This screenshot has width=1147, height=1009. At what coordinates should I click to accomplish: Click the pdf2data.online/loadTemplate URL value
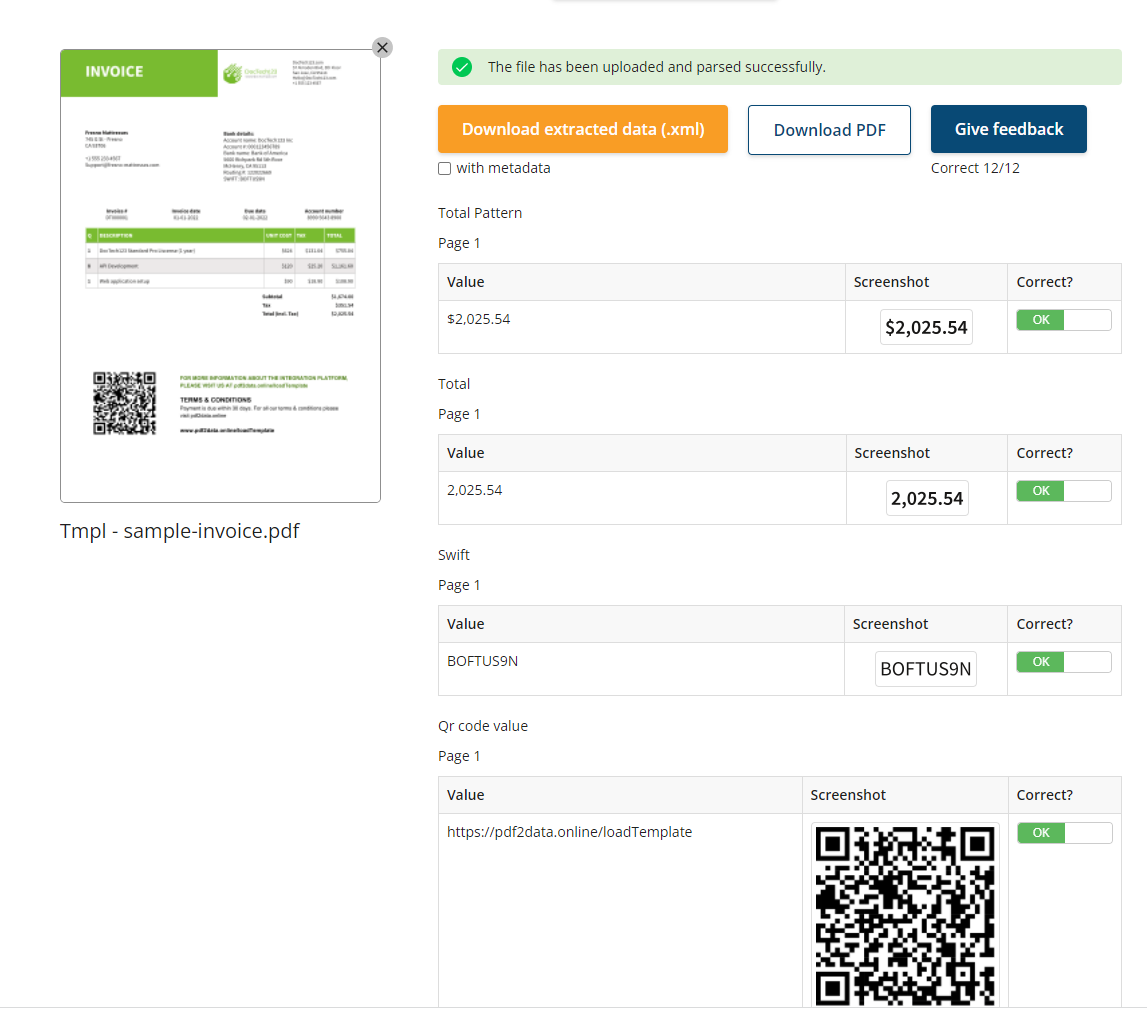(x=569, y=832)
